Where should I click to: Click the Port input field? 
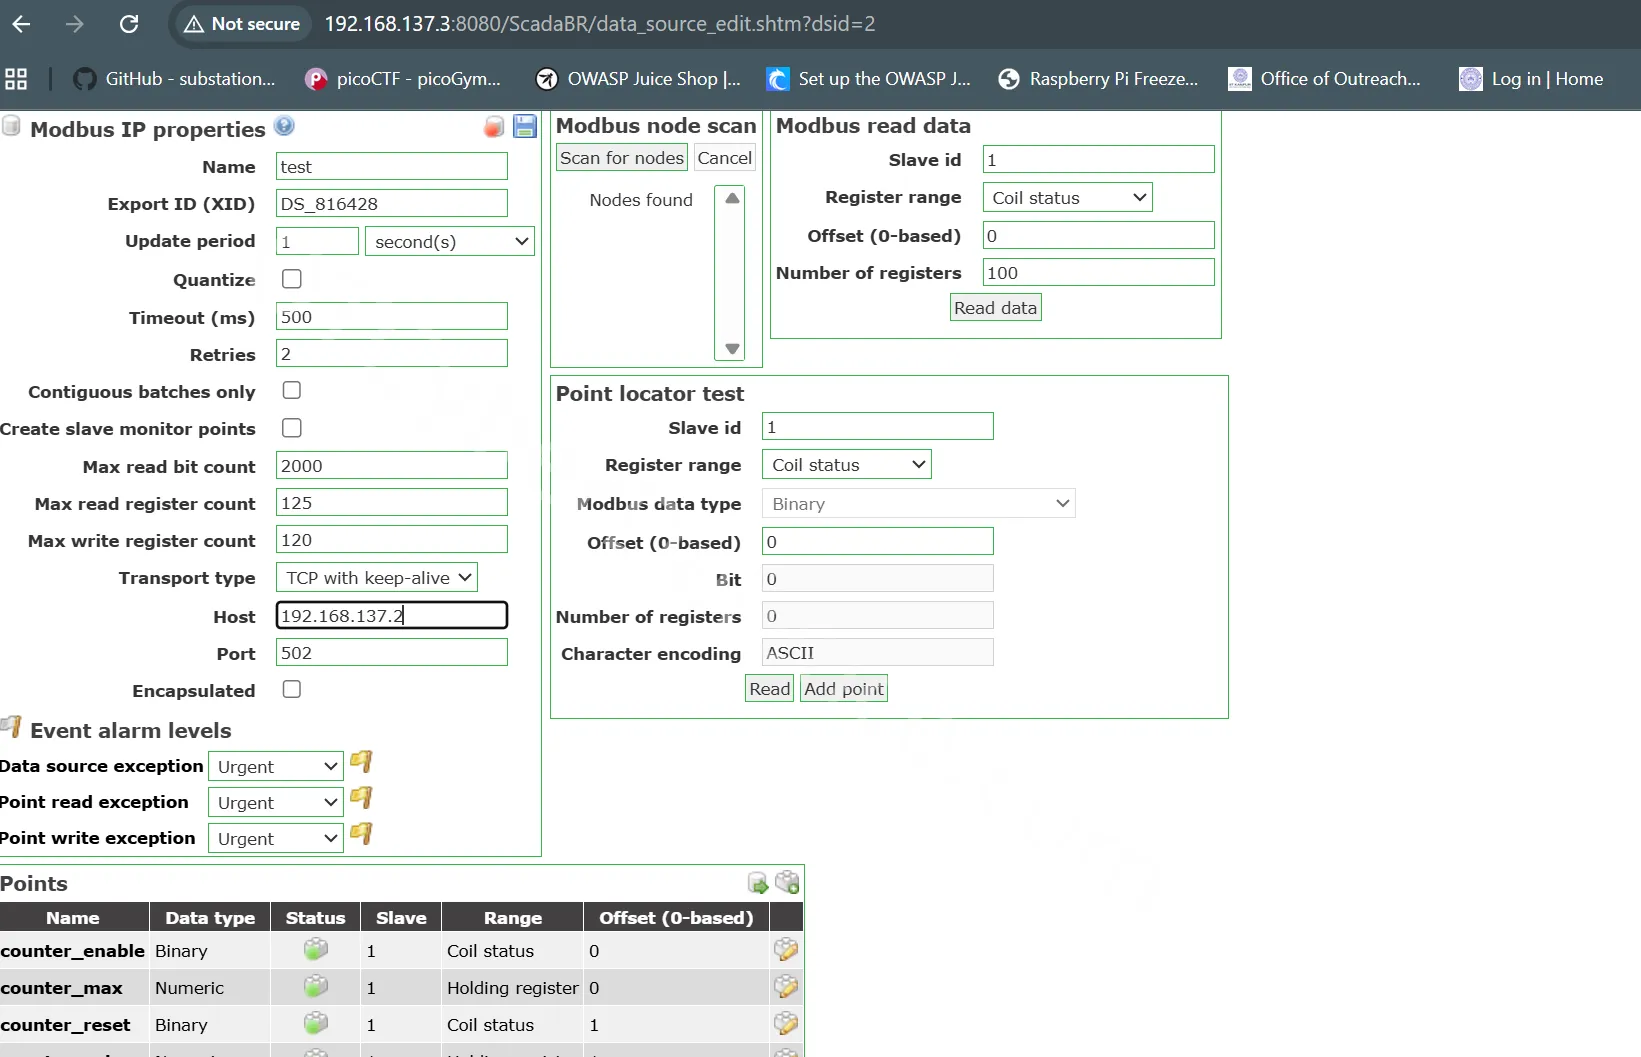pos(392,652)
